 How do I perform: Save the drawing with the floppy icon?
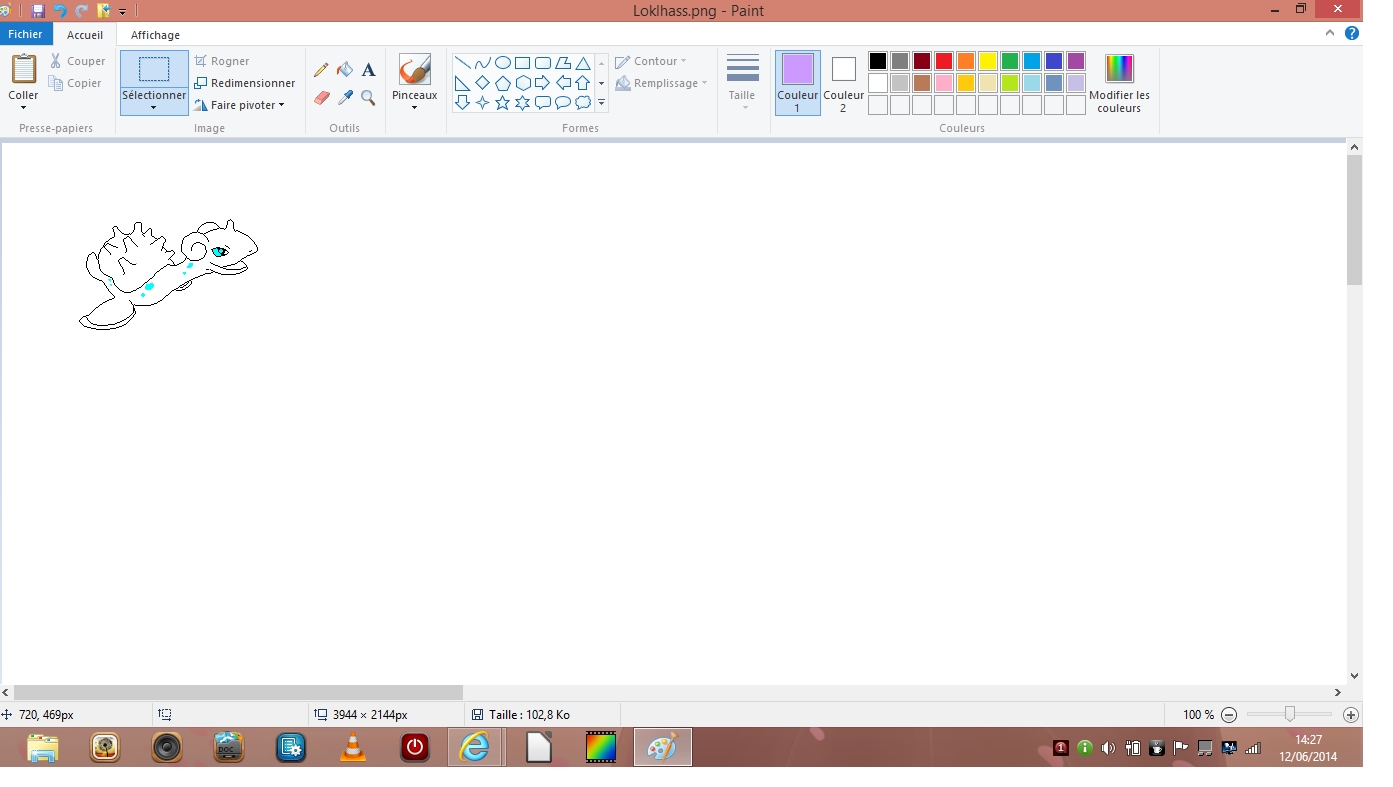[x=38, y=11]
